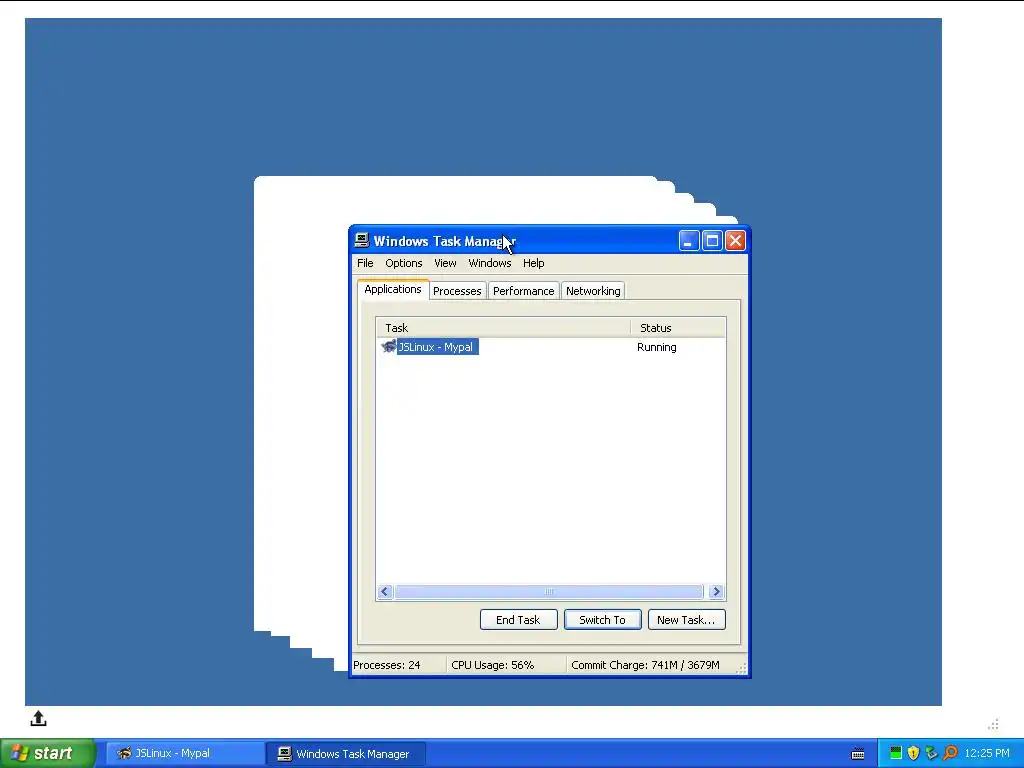Screen dimensions: 1024x768
Task: Open the Options menu
Action: coord(404,263)
